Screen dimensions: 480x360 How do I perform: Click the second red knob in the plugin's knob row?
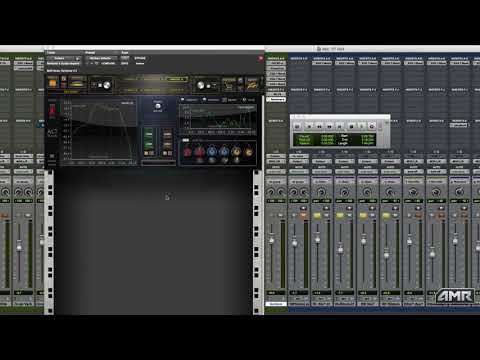pyautogui.click(x=200, y=152)
